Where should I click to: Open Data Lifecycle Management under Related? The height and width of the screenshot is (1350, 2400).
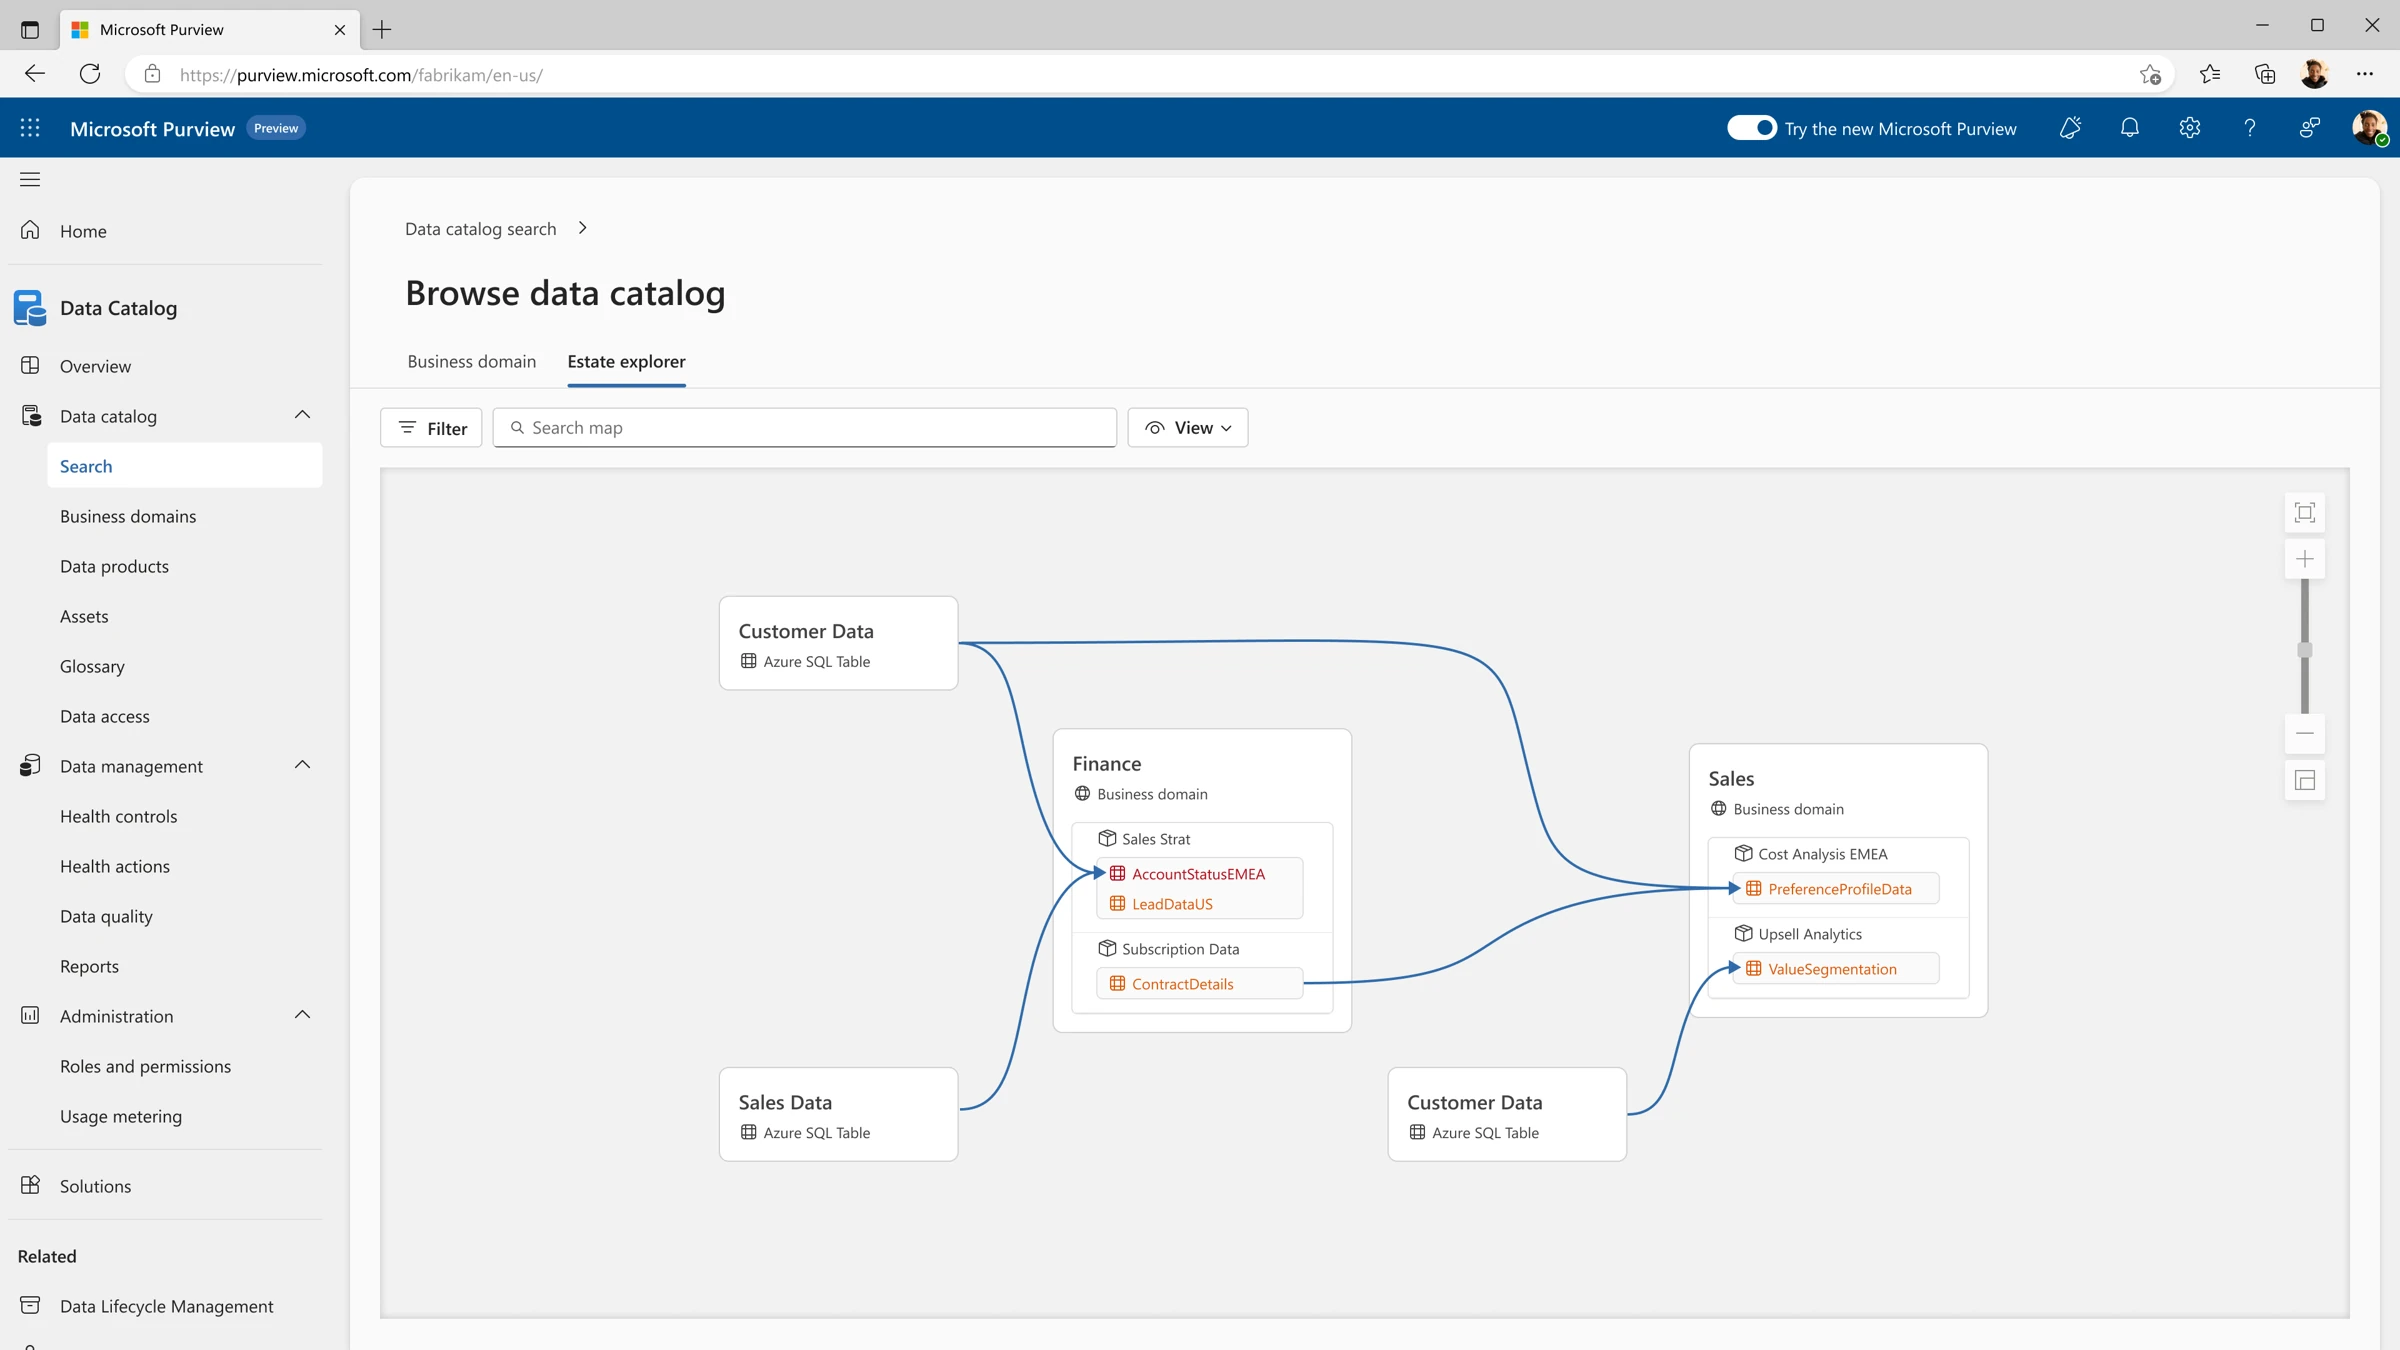pyautogui.click(x=166, y=1306)
